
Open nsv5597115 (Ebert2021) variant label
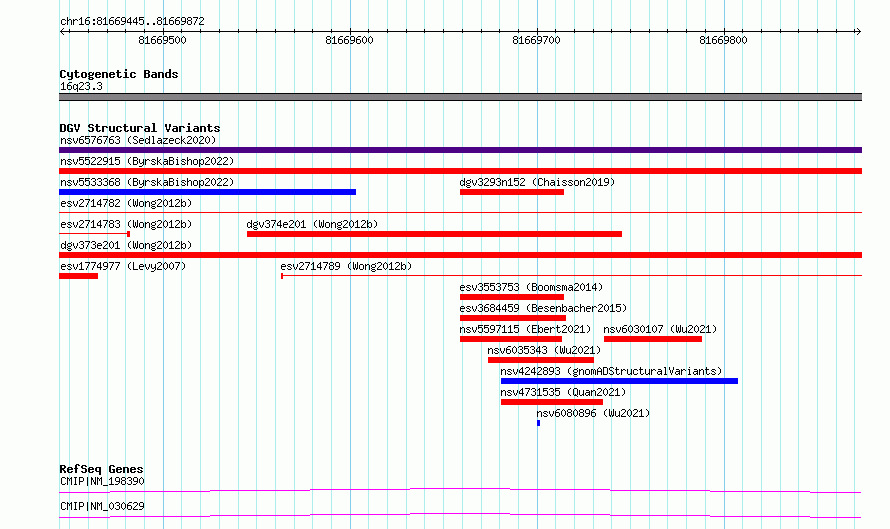click(x=525, y=329)
